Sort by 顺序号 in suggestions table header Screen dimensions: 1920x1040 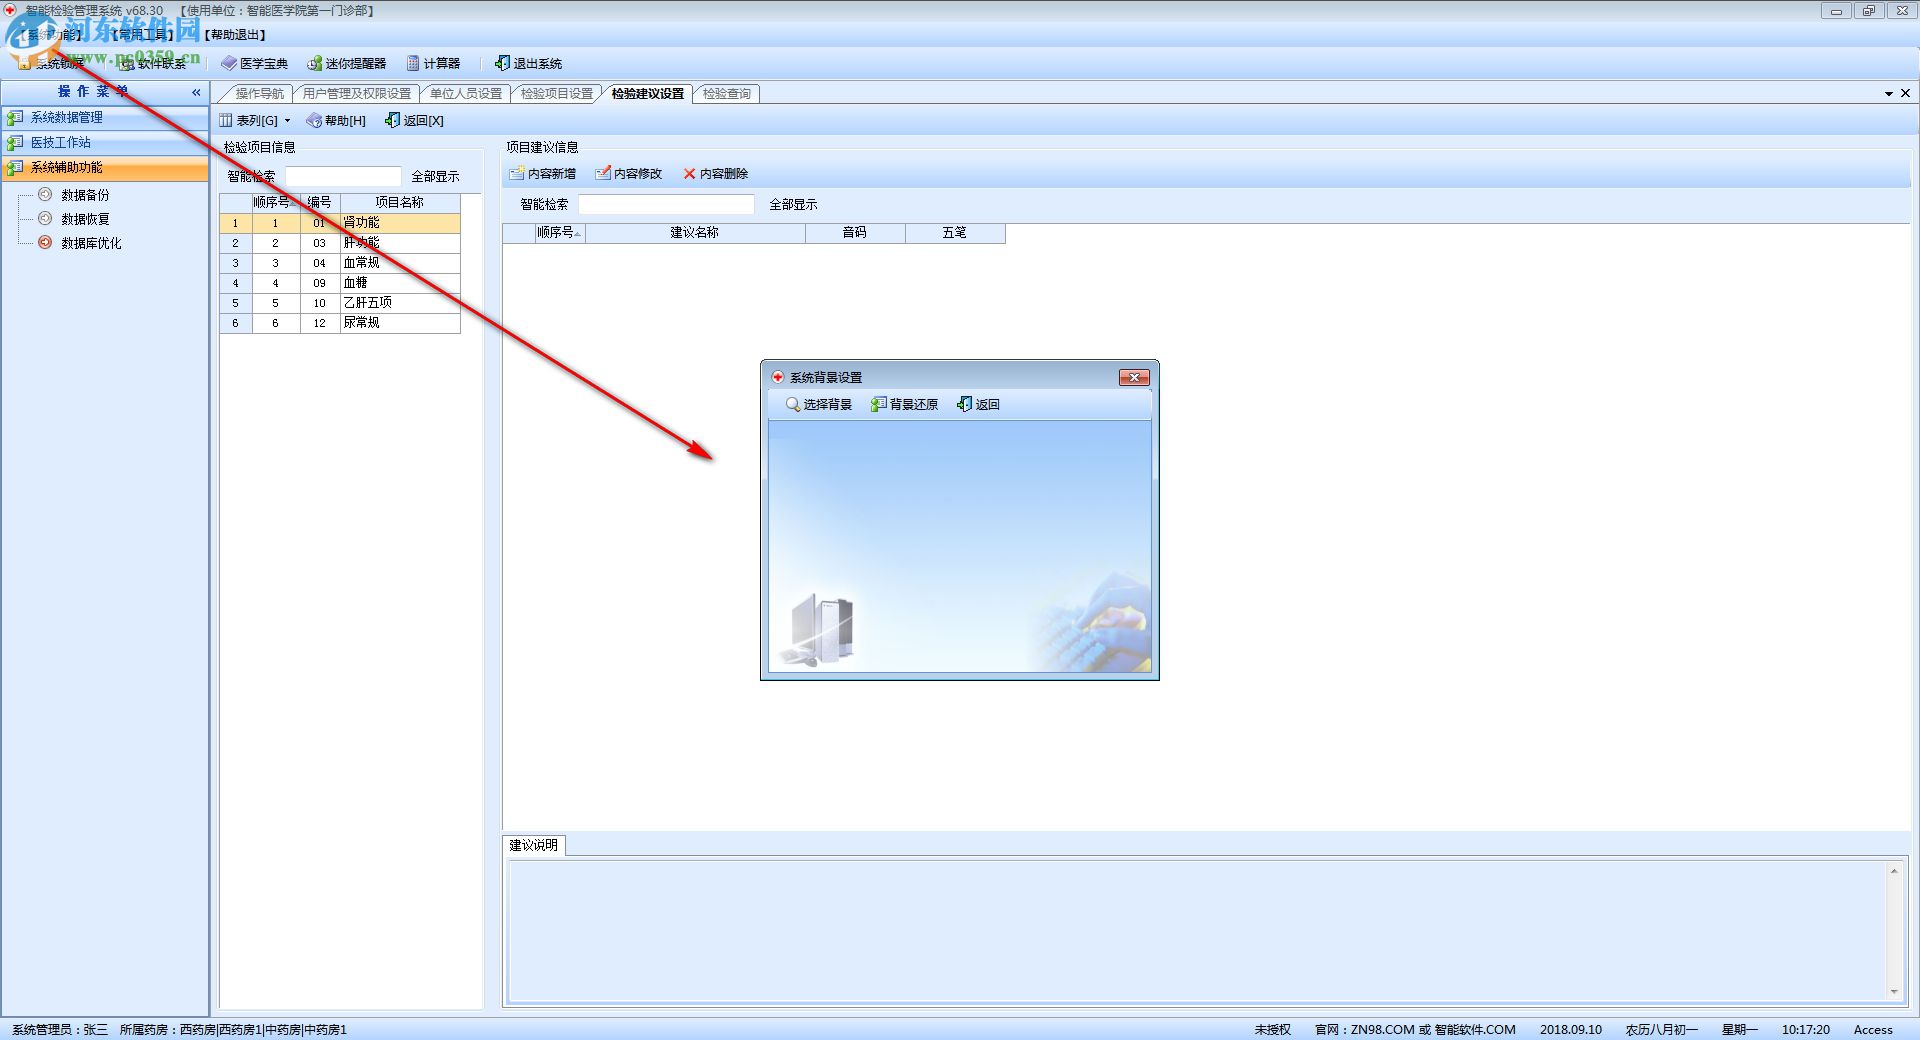click(x=560, y=232)
